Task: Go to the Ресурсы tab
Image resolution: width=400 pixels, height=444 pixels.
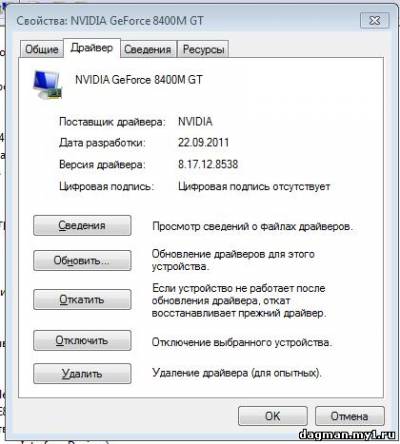Action: [203, 49]
